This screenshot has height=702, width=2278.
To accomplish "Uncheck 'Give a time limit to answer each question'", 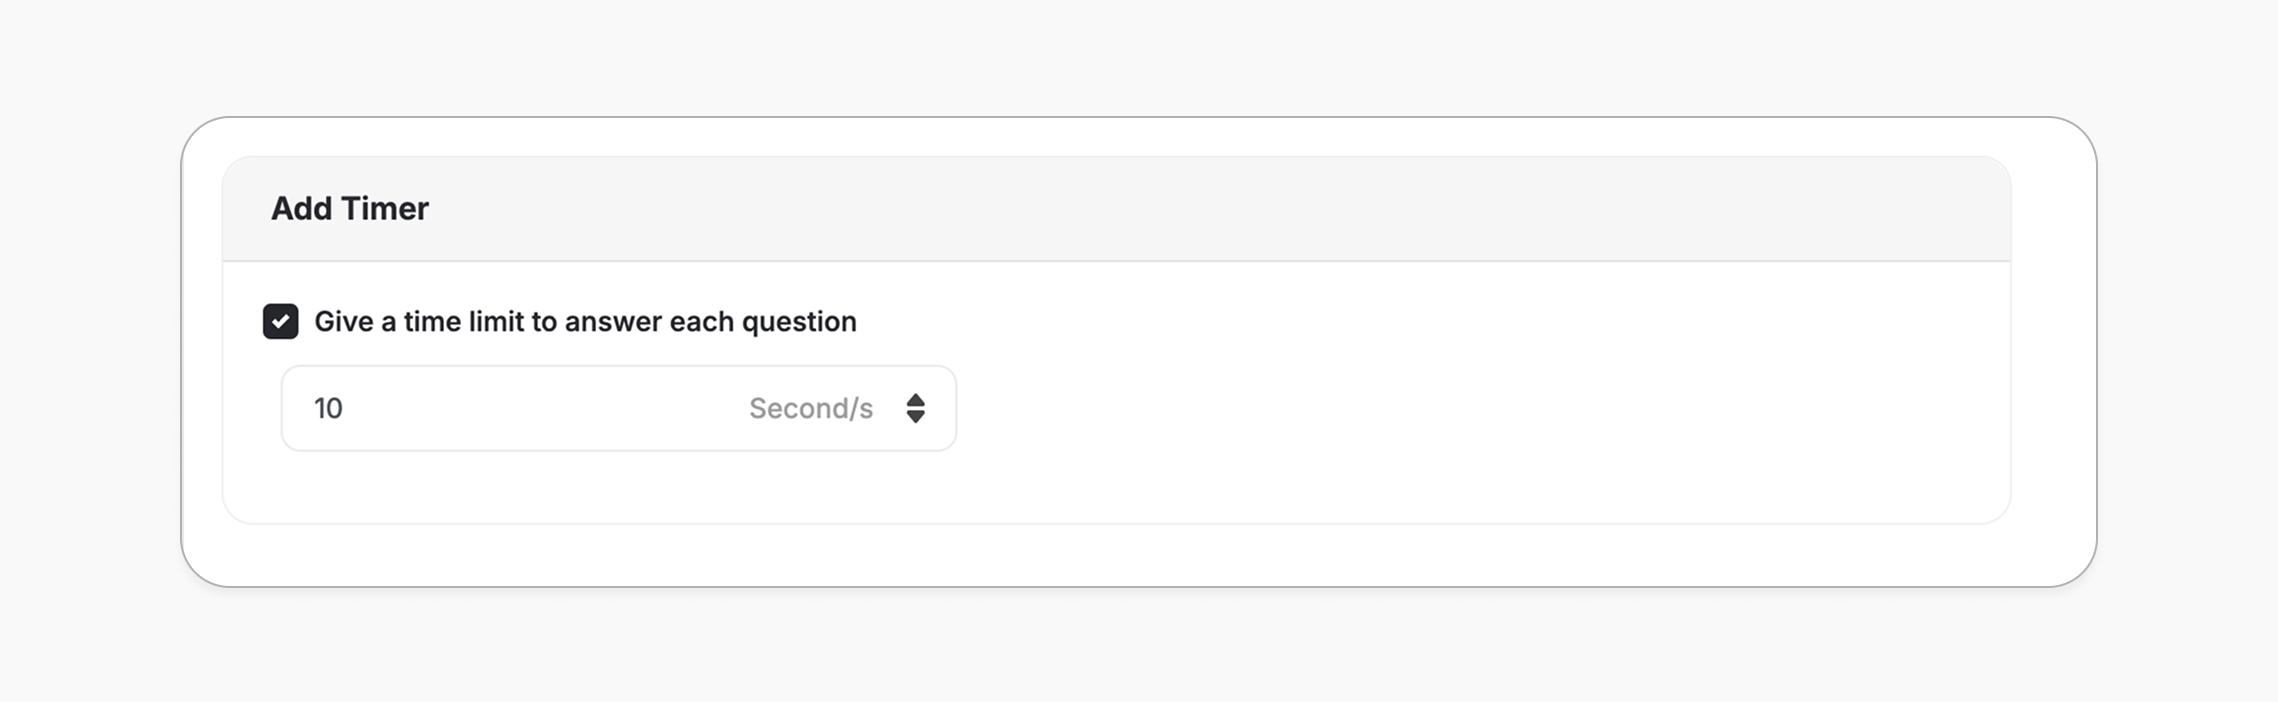I will tap(281, 322).
